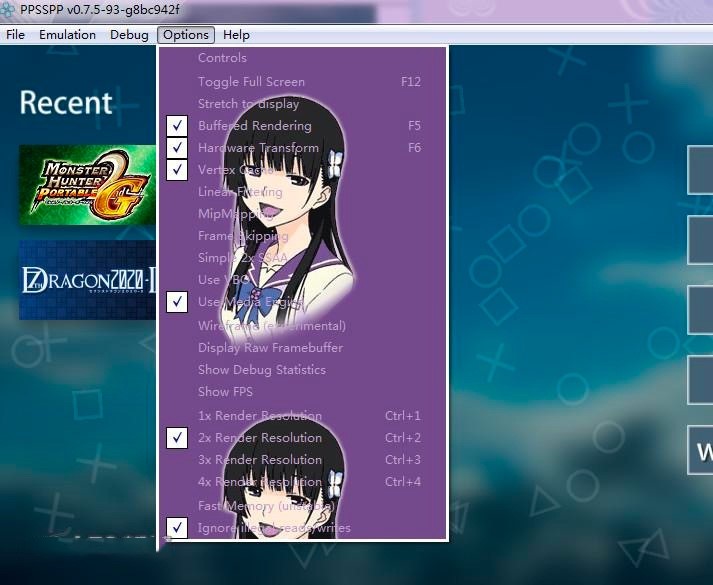Select Controls in Options menu

pyautogui.click(x=302, y=58)
